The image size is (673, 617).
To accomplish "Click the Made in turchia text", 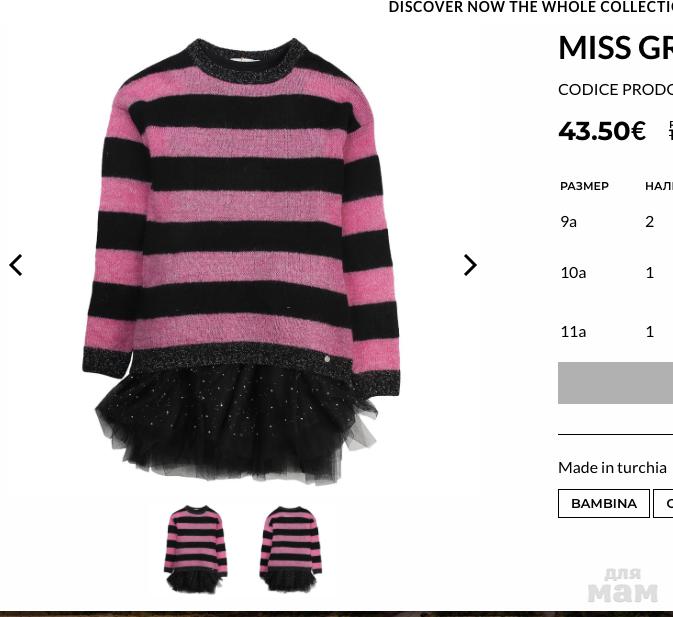I will [612, 468].
